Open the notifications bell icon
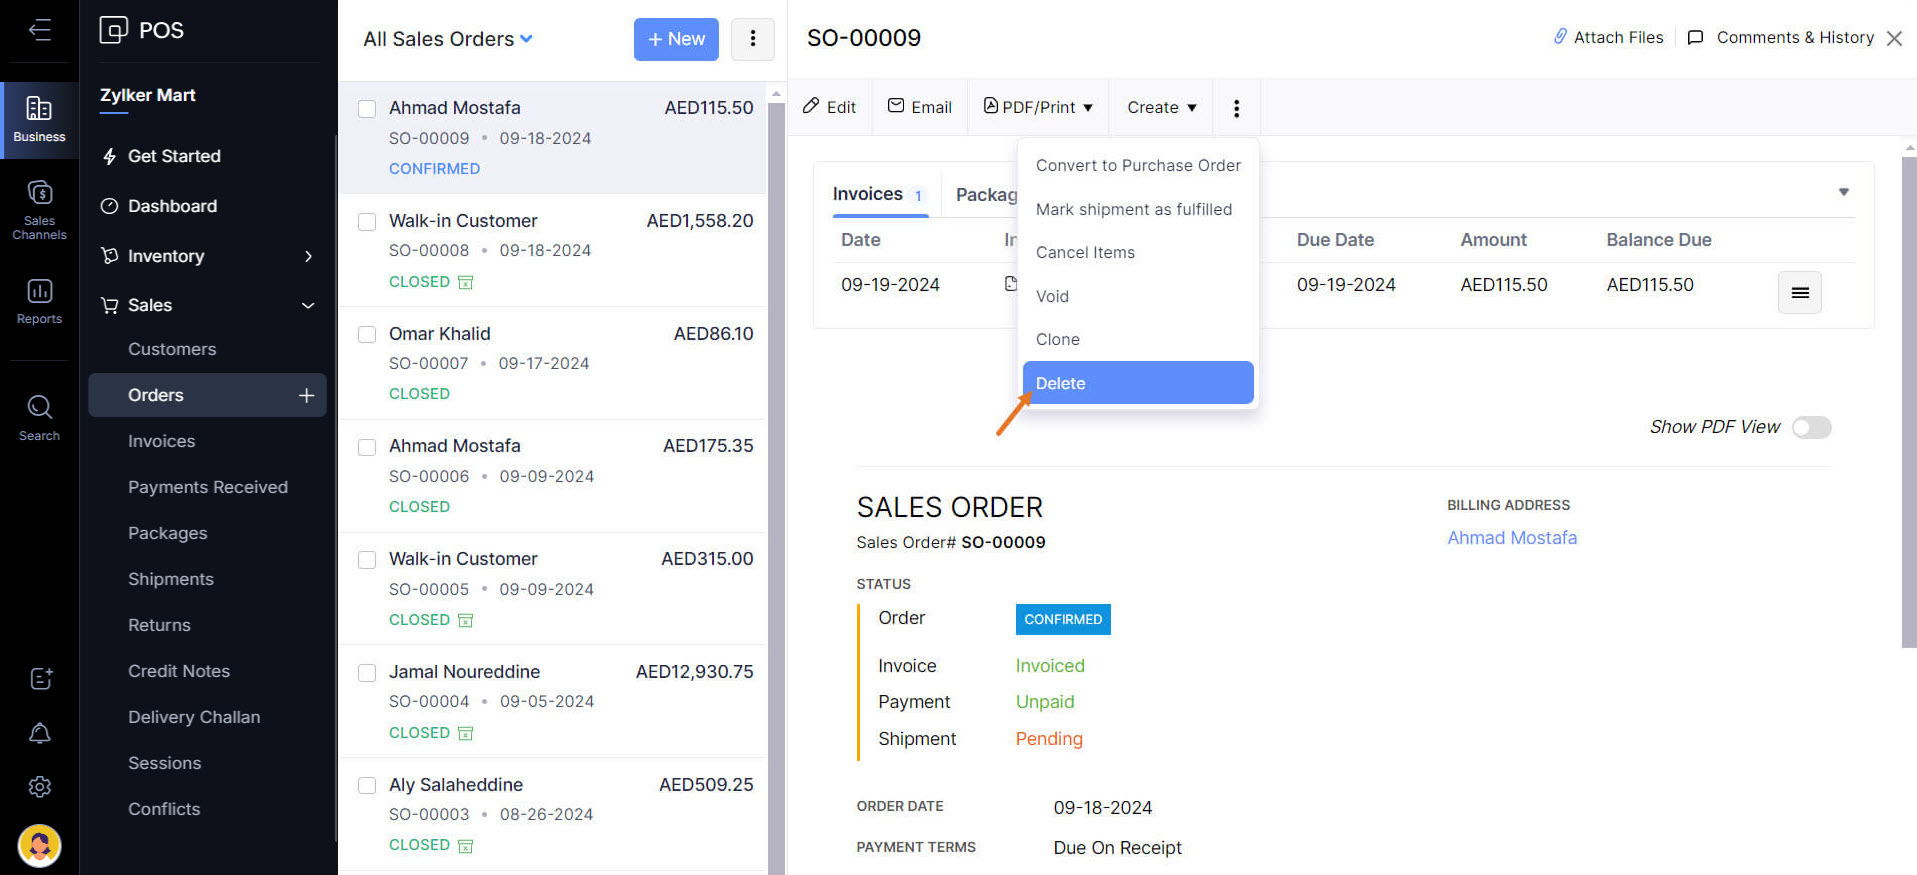 (x=40, y=733)
